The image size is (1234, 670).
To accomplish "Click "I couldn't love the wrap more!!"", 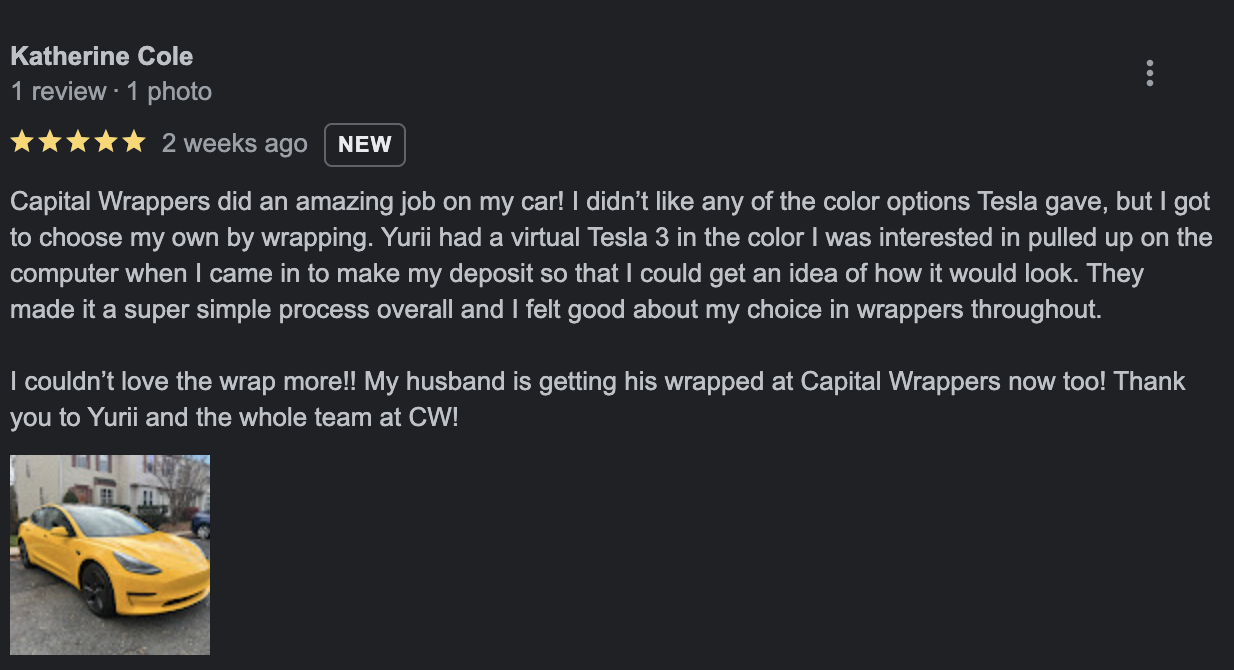I will pyautogui.click(x=184, y=381).
